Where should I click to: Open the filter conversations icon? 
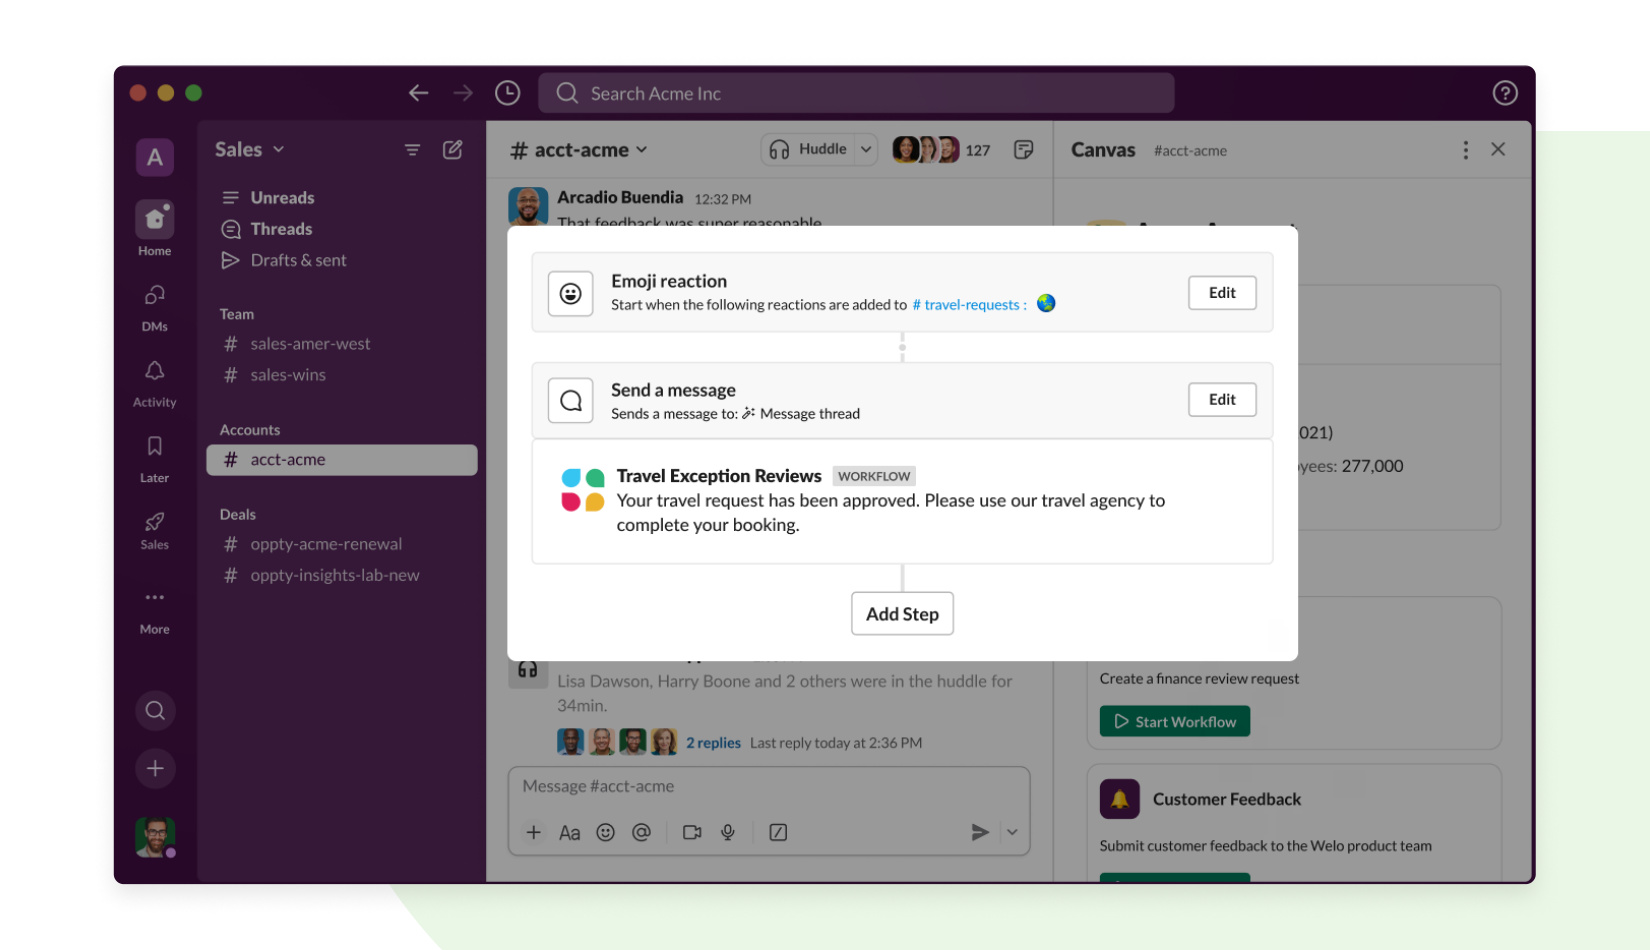pos(412,150)
